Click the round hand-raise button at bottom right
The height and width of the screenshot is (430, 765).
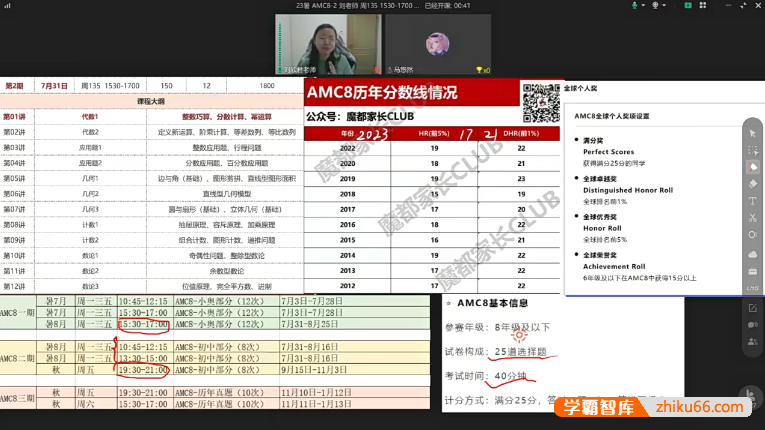click(x=751, y=395)
